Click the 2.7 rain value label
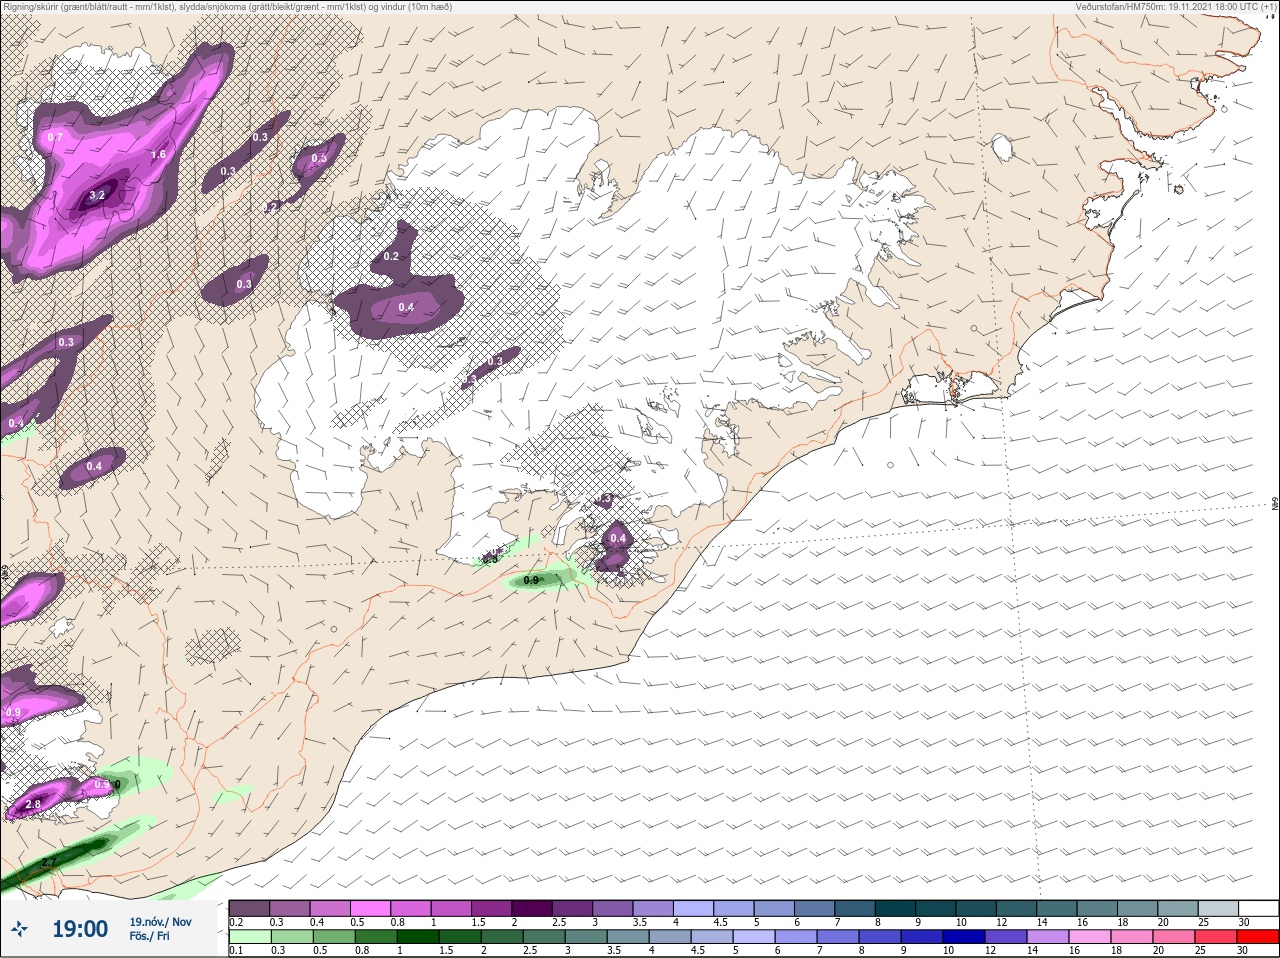1280x958 pixels. click(x=50, y=862)
